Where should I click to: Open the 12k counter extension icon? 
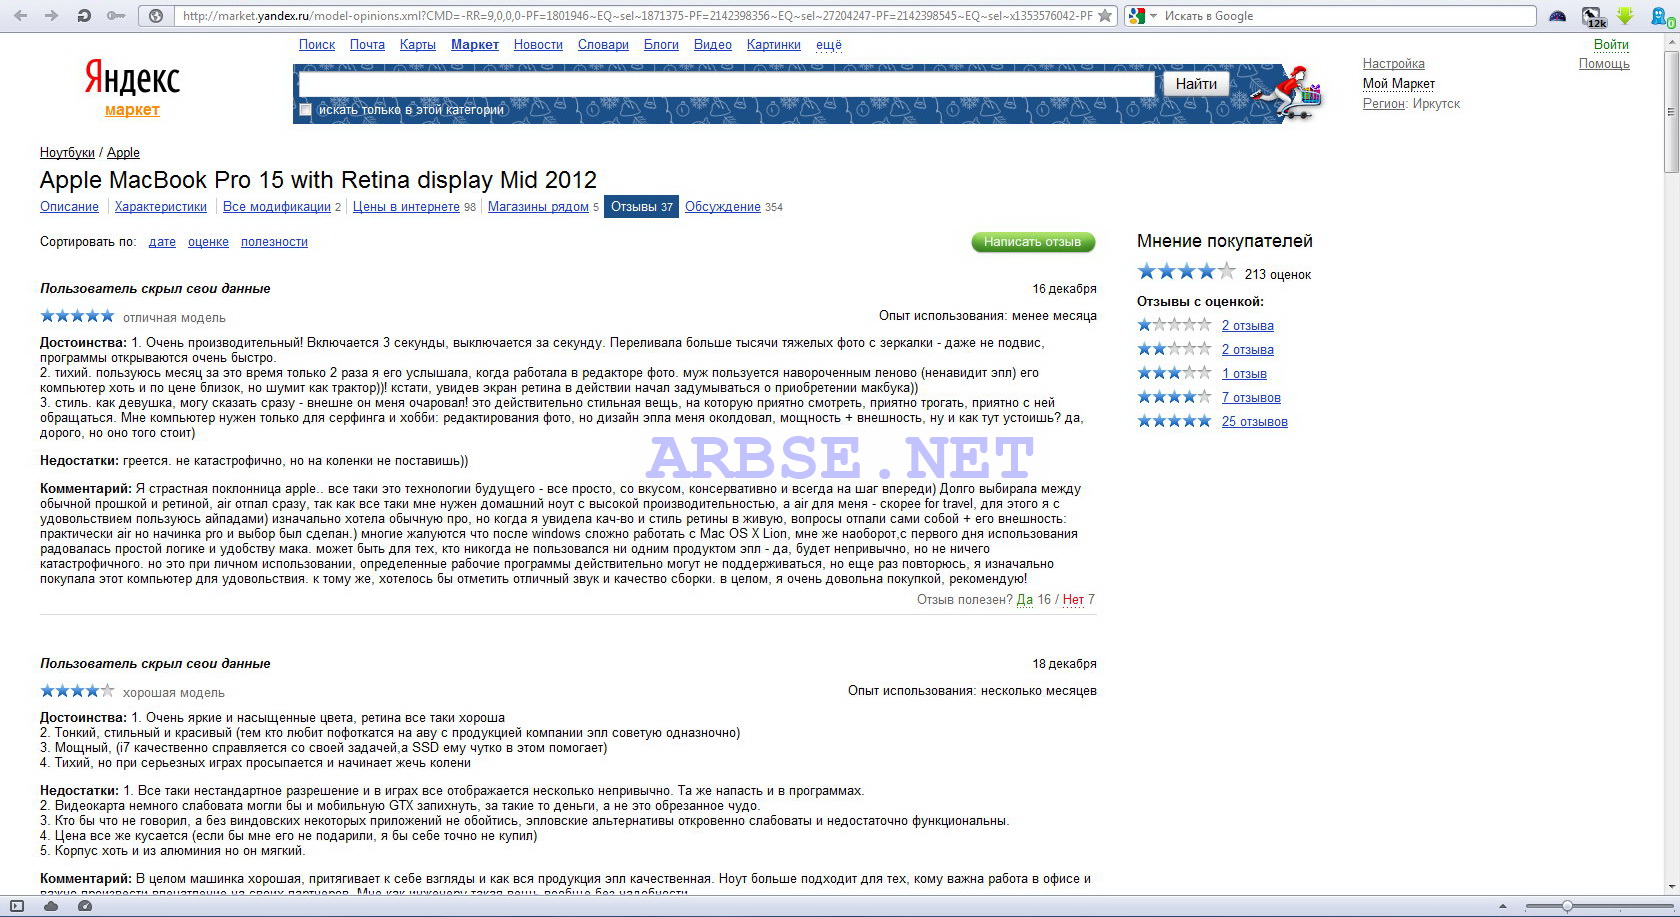[x=1593, y=17]
